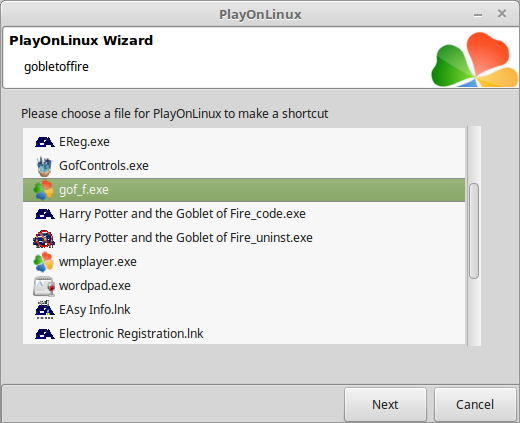
Task: Choose GofControls.exe from the list
Action: (x=244, y=166)
